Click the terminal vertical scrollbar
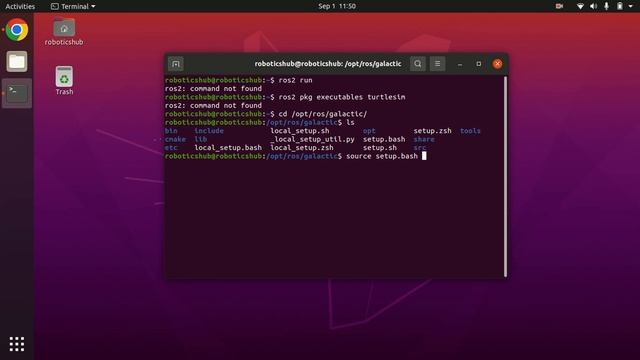This screenshot has width=640, height=360. click(505, 177)
